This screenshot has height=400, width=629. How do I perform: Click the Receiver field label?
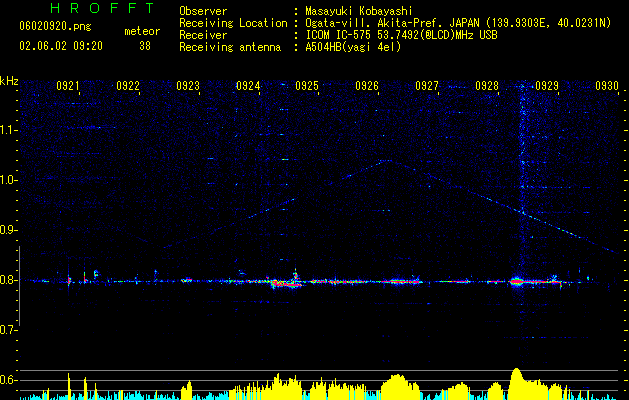click(203, 35)
